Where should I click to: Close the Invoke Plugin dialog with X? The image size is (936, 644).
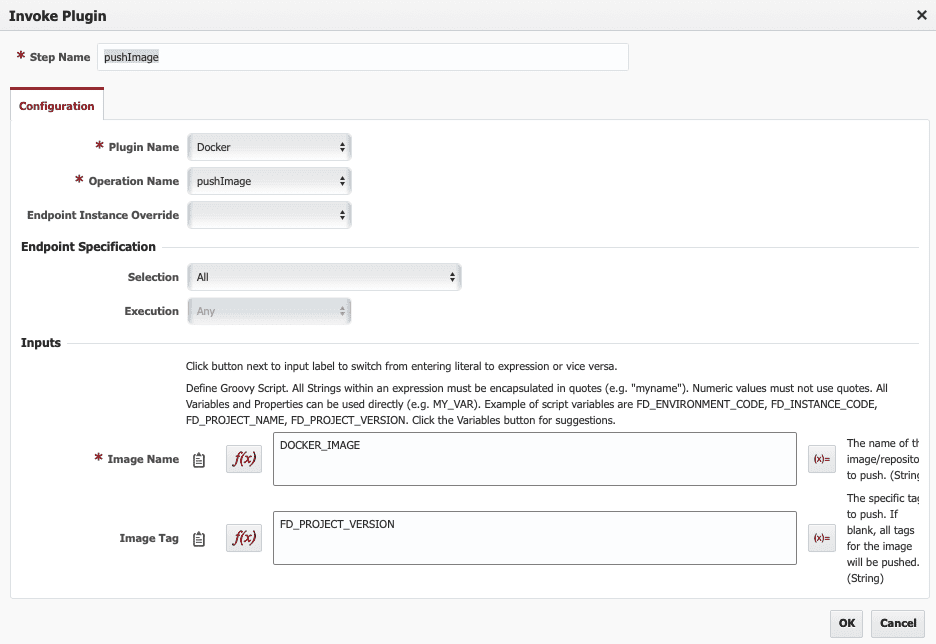tap(922, 16)
